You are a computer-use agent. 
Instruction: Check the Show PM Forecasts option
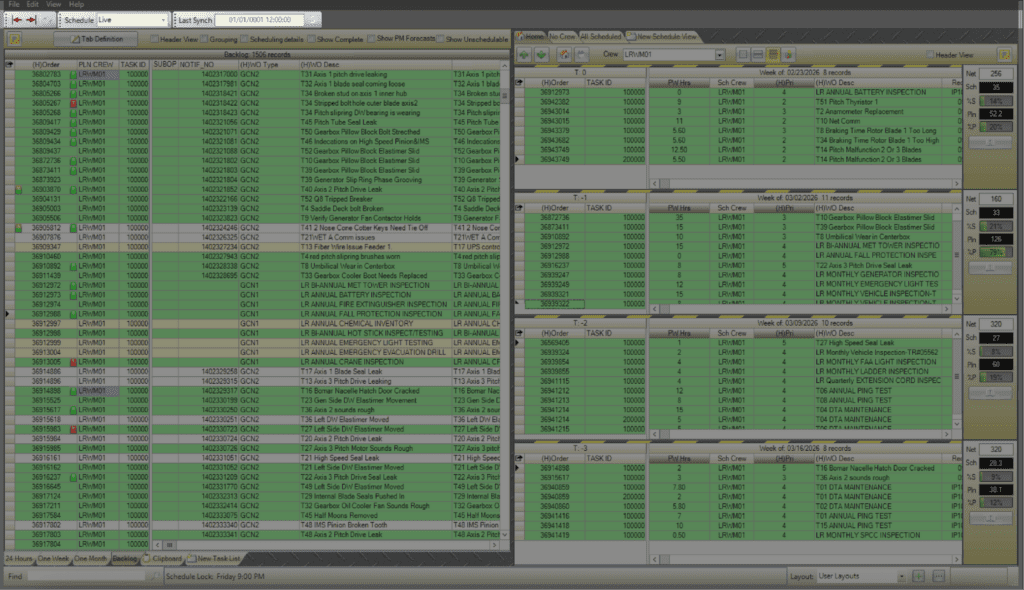click(372, 38)
